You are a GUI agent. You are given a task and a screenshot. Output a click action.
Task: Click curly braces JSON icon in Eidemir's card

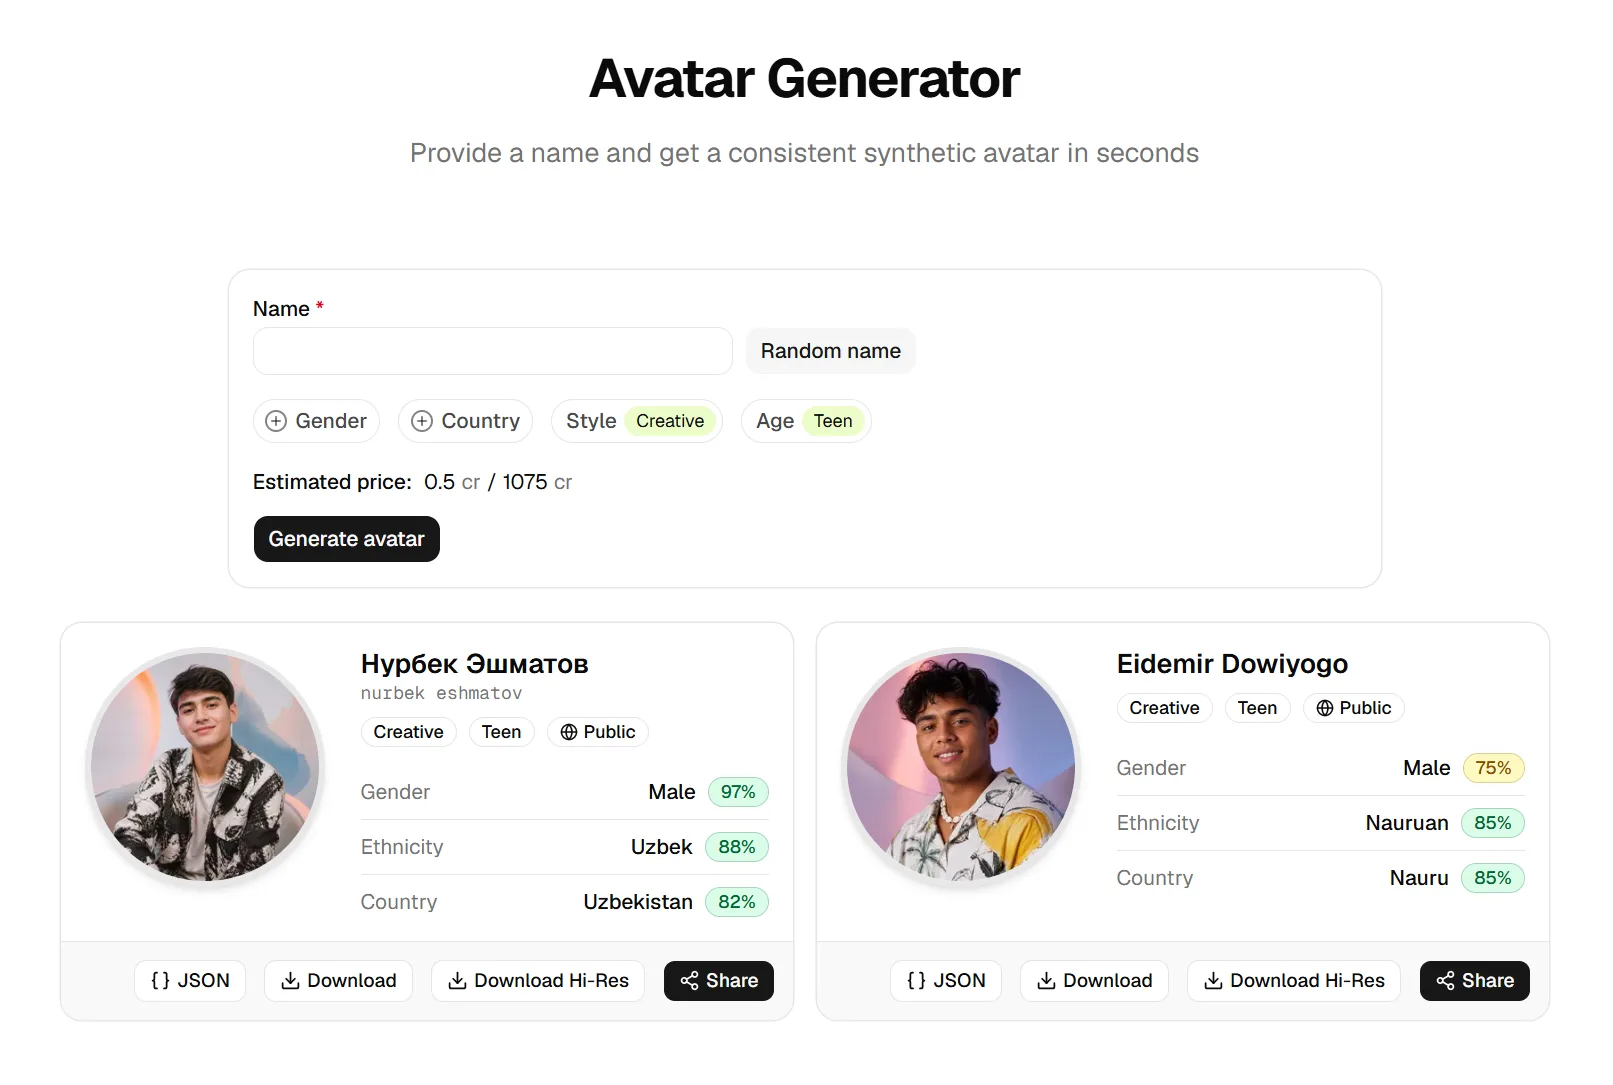pos(916,981)
